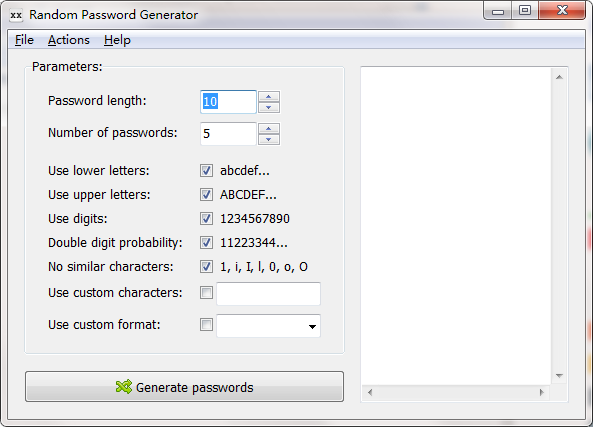Enable Use custom characters checkbox
This screenshot has height=427, width=593.
[206, 292]
